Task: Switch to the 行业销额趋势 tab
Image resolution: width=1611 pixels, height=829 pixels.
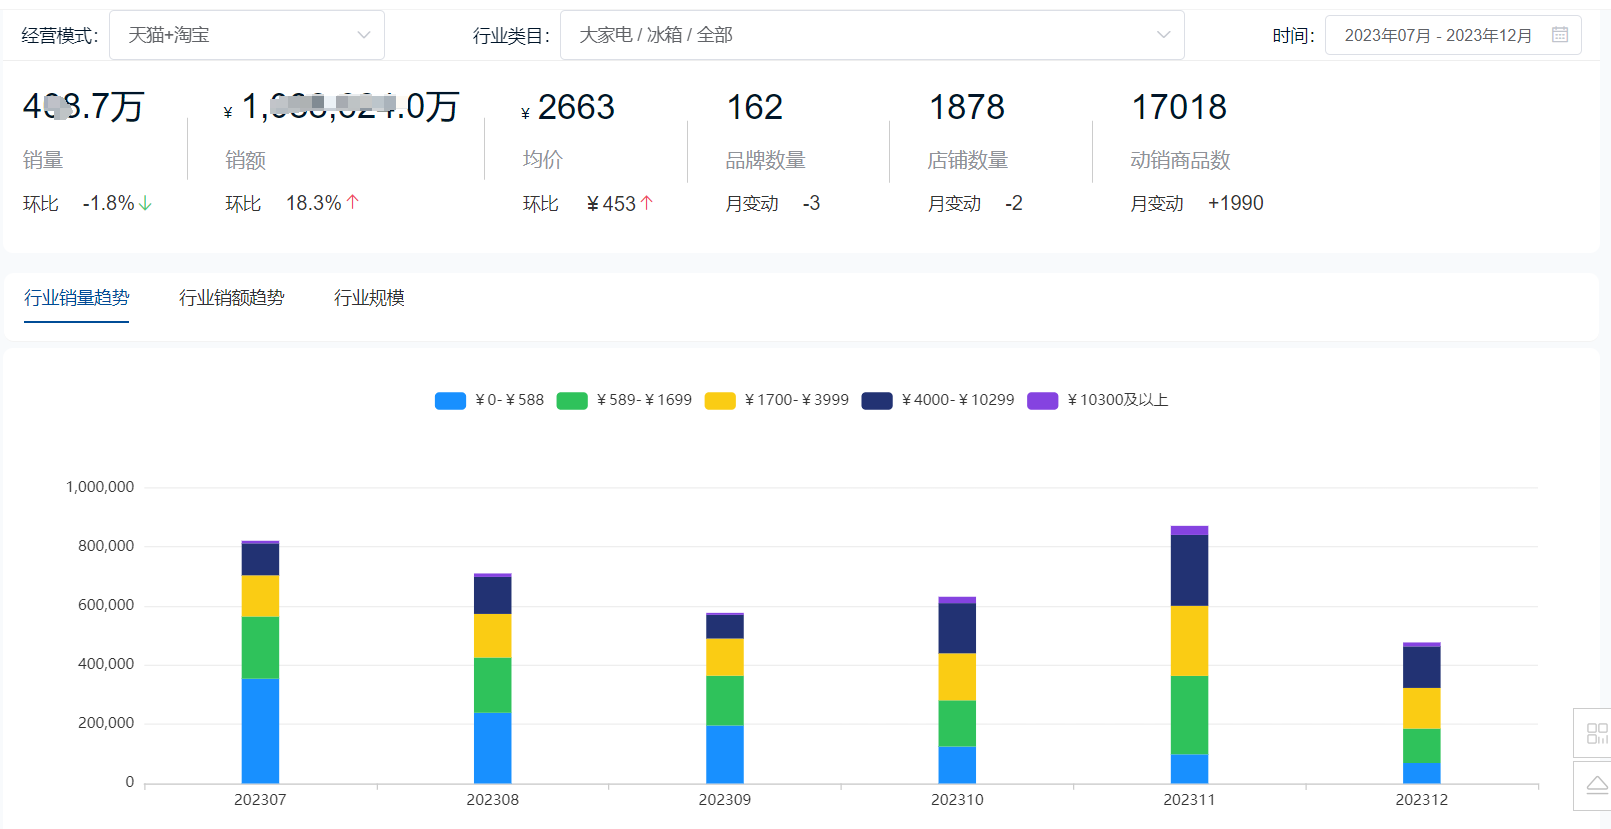Action: (232, 298)
